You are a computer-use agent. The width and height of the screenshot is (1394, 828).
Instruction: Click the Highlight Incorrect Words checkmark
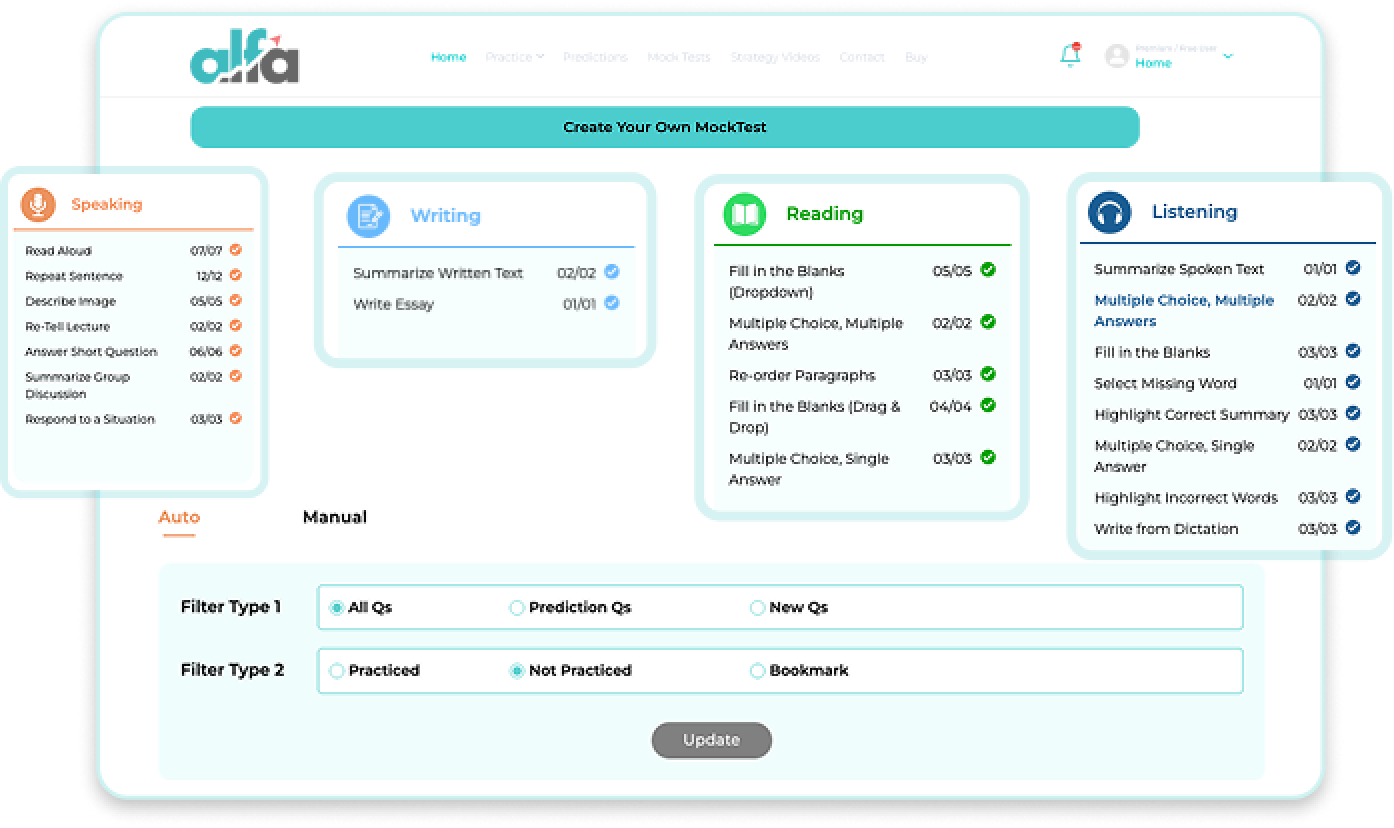click(1353, 496)
